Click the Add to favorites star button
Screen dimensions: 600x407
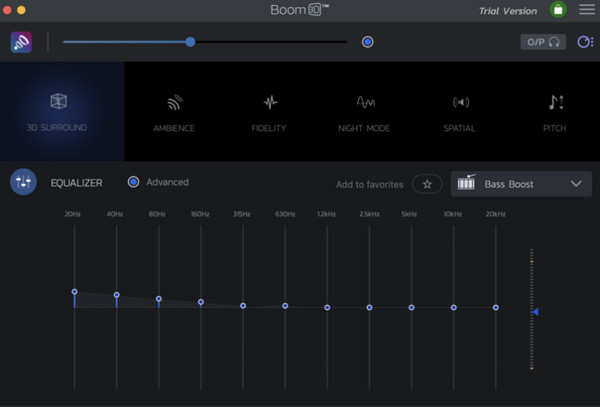[427, 184]
